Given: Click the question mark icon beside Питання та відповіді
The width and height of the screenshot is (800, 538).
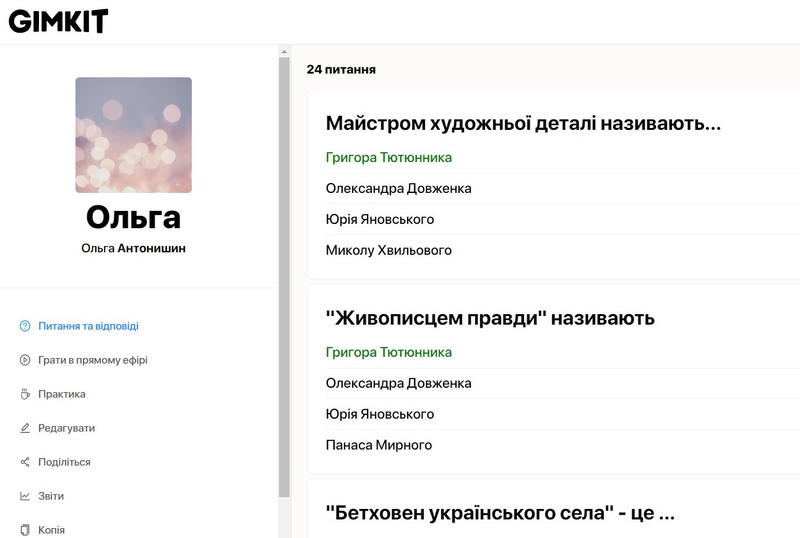Looking at the screenshot, I should (25, 326).
